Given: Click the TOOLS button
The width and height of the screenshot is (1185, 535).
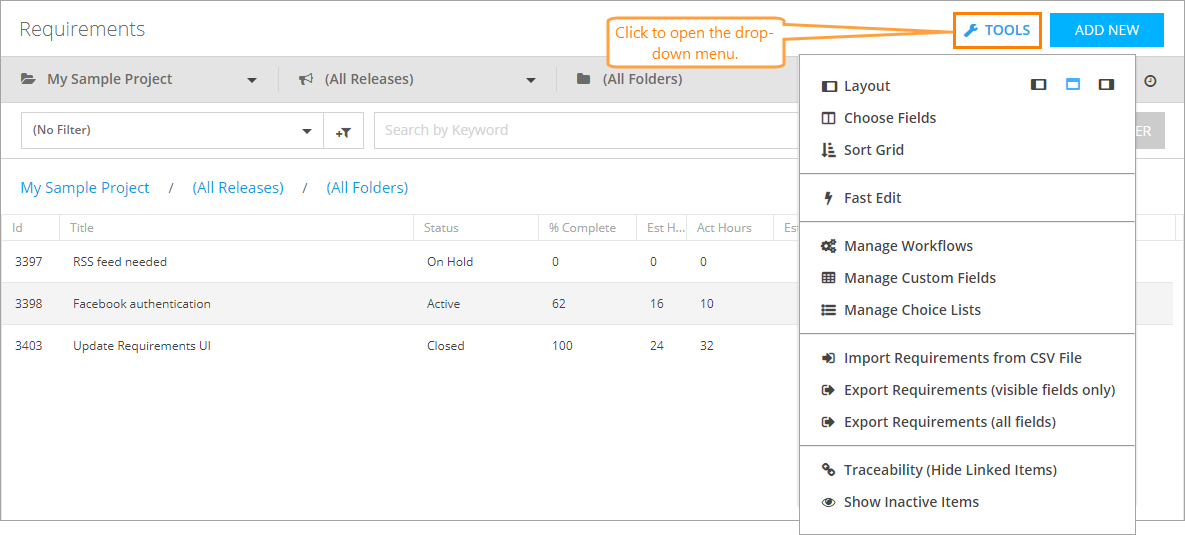Looking at the screenshot, I should coord(997,30).
